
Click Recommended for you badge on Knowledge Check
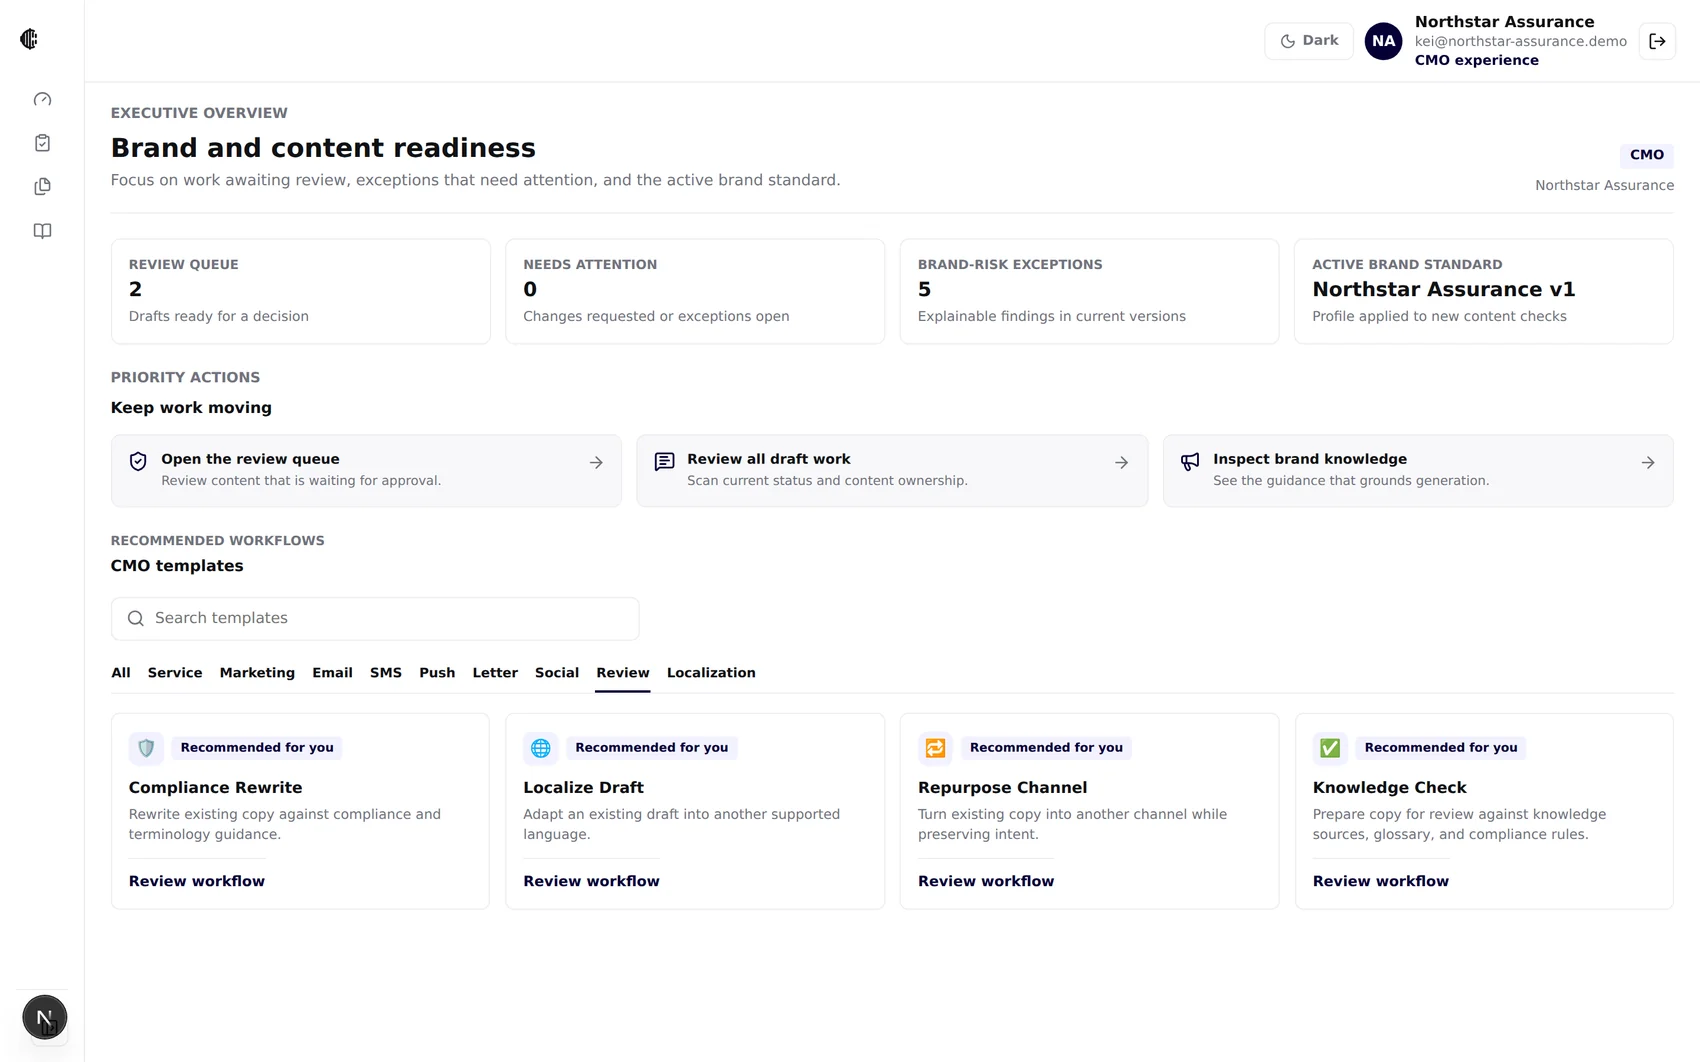click(x=1441, y=748)
